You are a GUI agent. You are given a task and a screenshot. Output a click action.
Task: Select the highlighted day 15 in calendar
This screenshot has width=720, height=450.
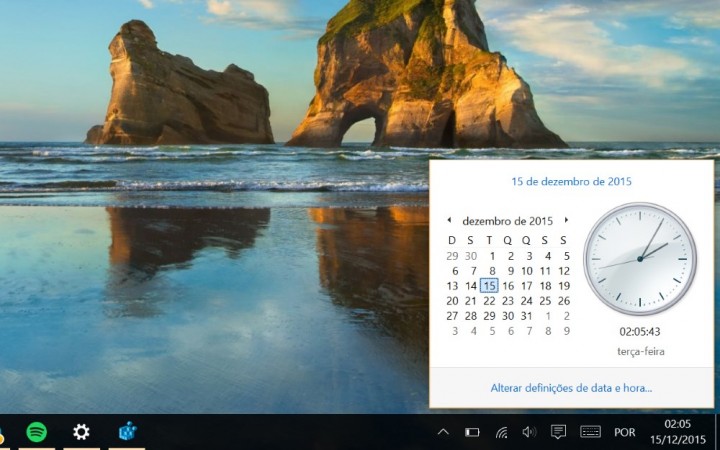[489, 285]
